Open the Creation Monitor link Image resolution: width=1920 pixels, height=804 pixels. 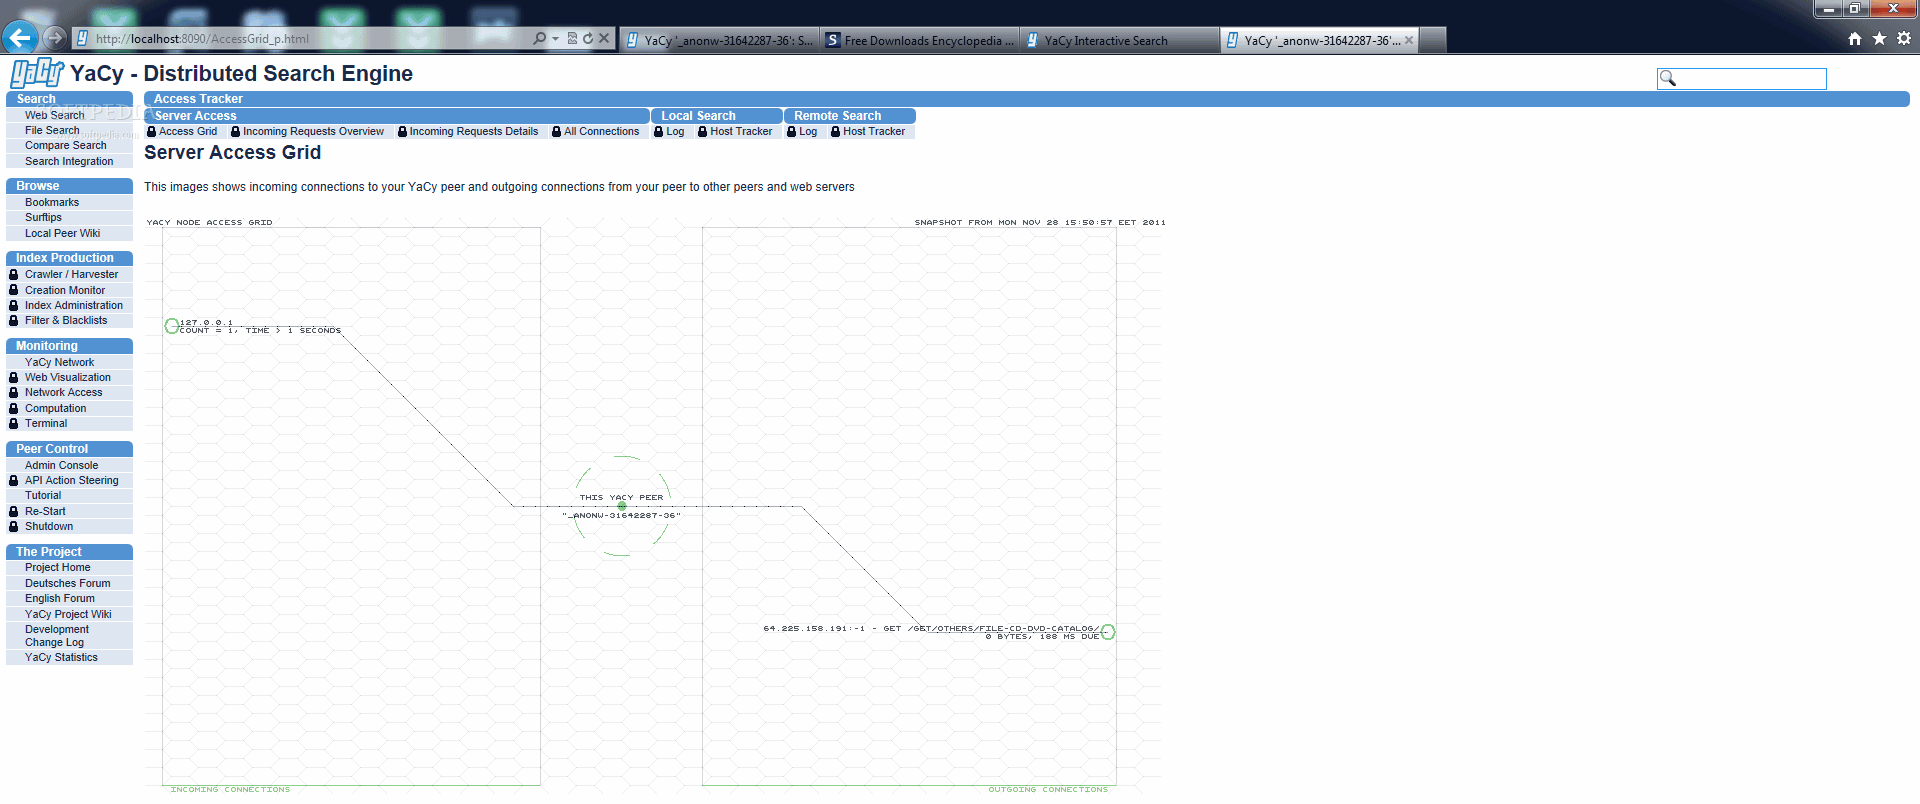coord(65,290)
